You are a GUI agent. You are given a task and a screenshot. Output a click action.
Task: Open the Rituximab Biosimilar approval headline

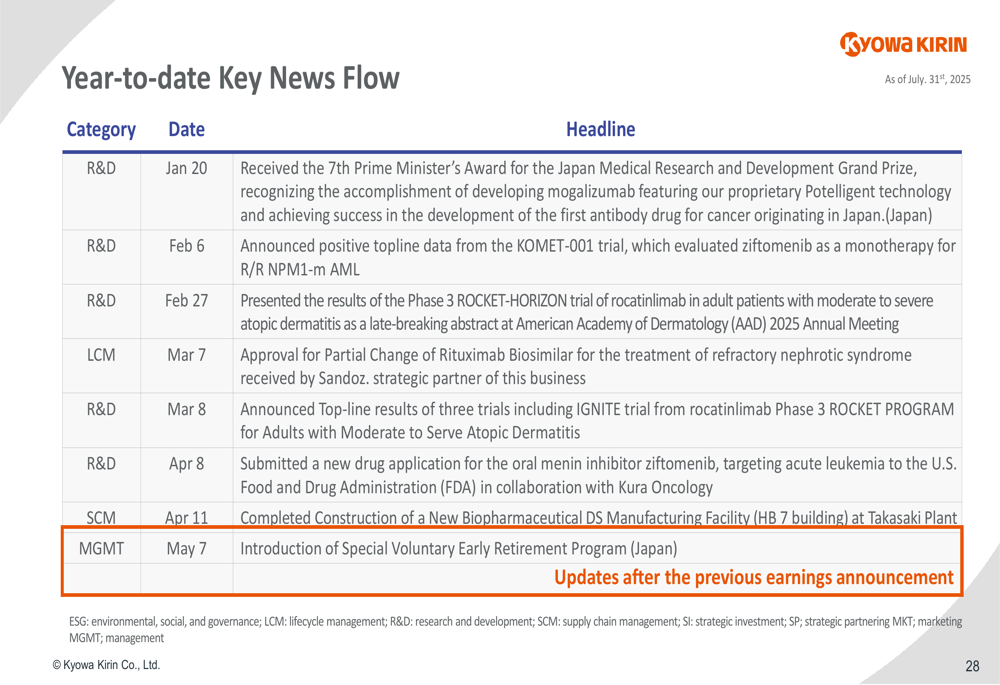tap(576, 366)
